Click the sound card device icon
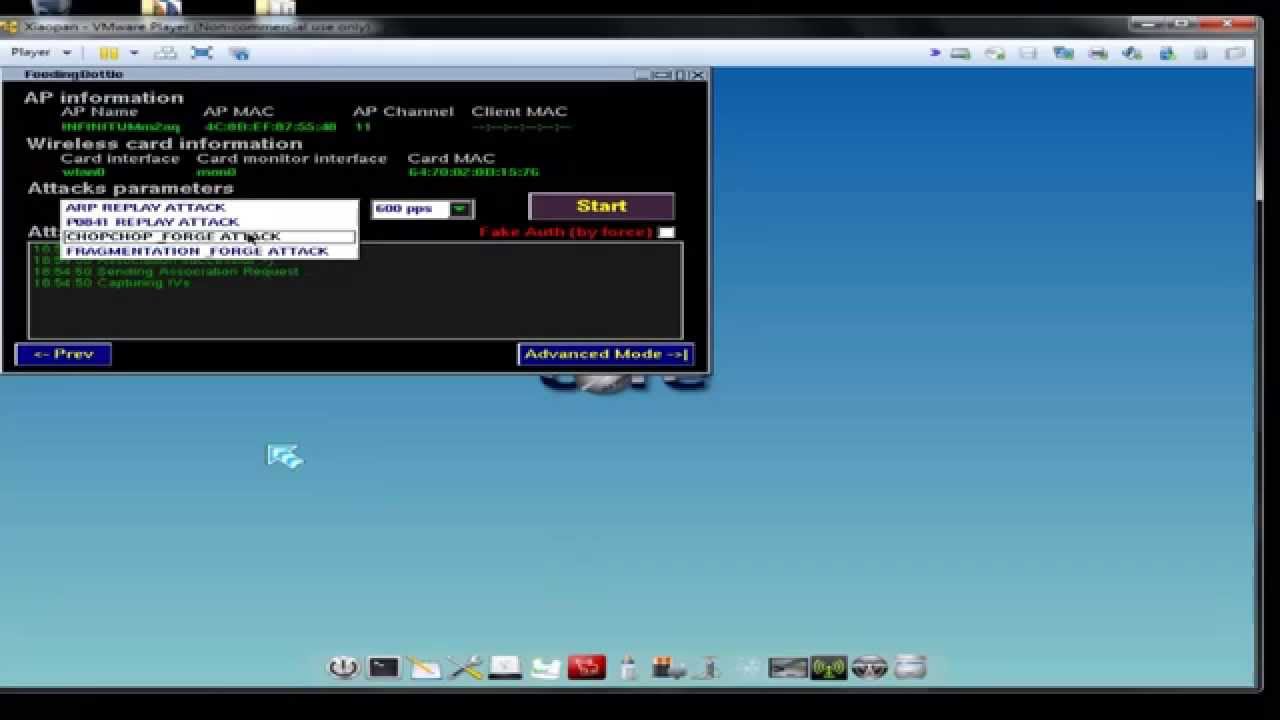Viewport: 1280px width, 720px height. [1132, 53]
